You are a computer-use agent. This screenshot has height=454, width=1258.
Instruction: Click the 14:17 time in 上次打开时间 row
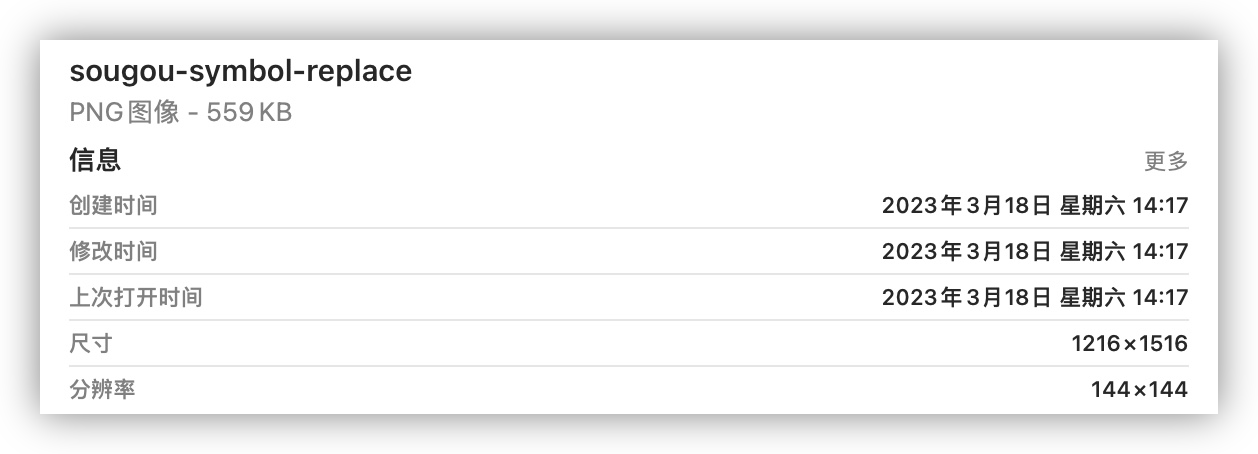pyautogui.click(x=1160, y=297)
